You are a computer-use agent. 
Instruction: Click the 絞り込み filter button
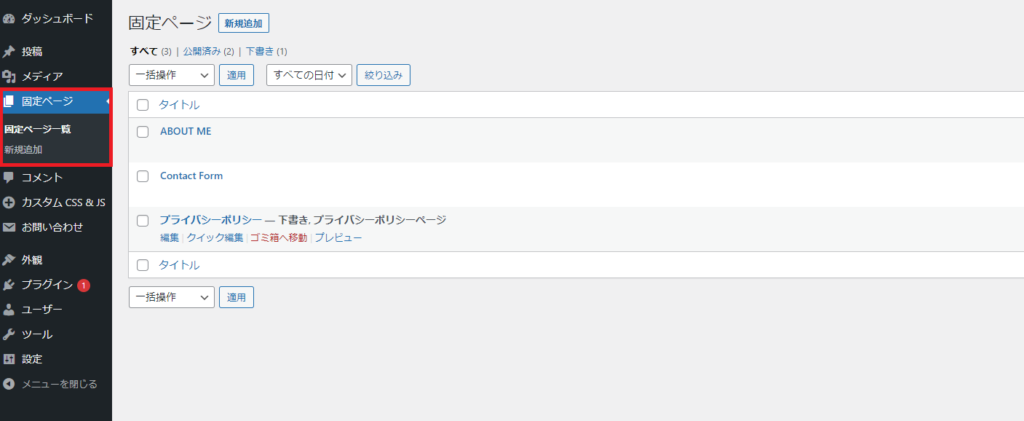[383, 74]
